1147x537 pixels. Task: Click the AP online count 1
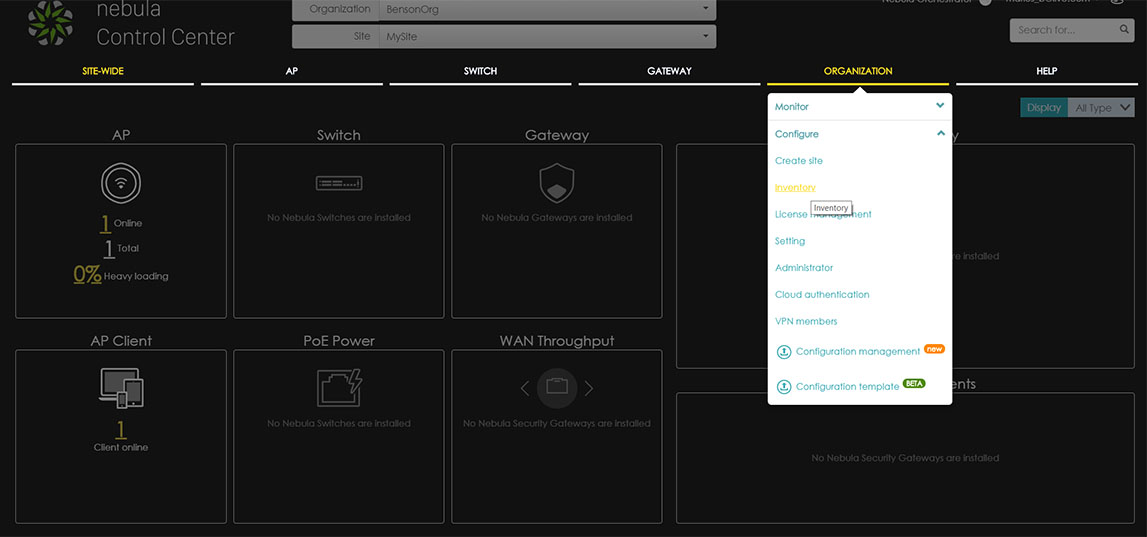pos(105,223)
